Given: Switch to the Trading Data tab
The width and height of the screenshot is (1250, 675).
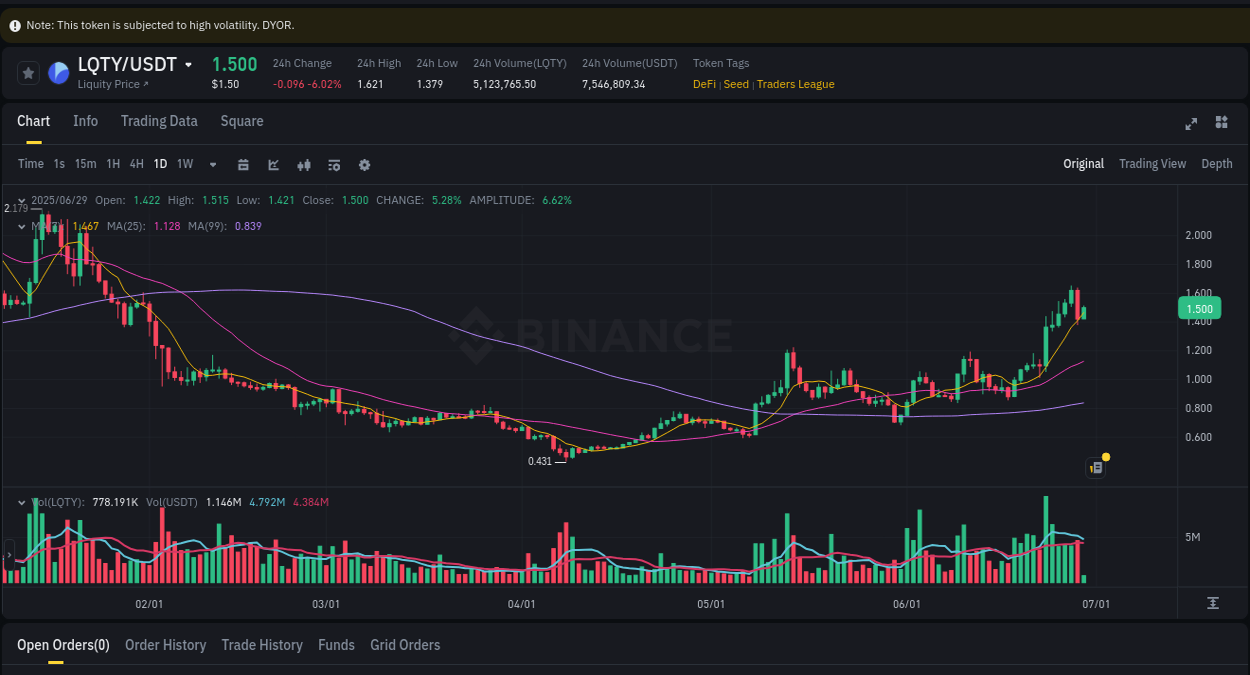Looking at the screenshot, I should click(x=159, y=120).
